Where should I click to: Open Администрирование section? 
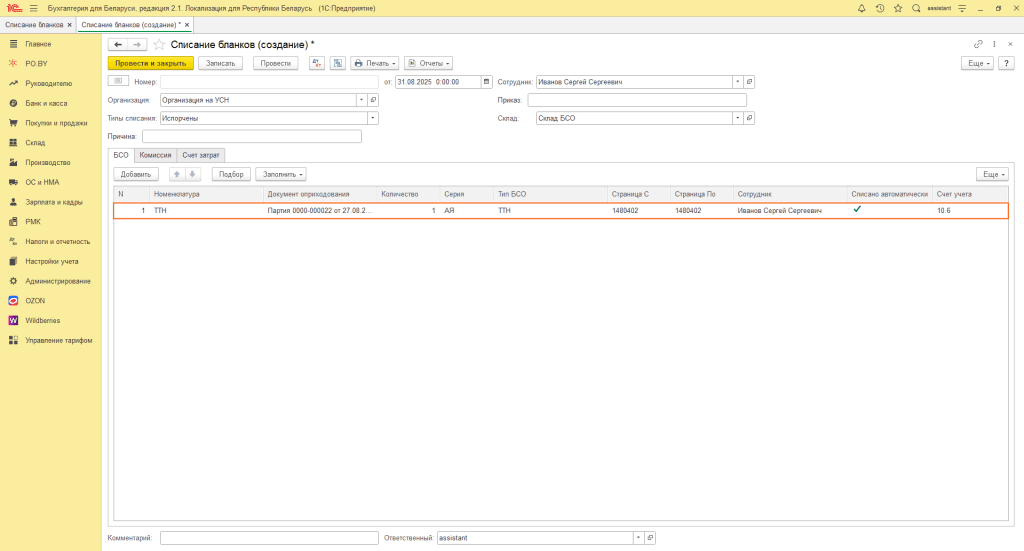[57, 281]
